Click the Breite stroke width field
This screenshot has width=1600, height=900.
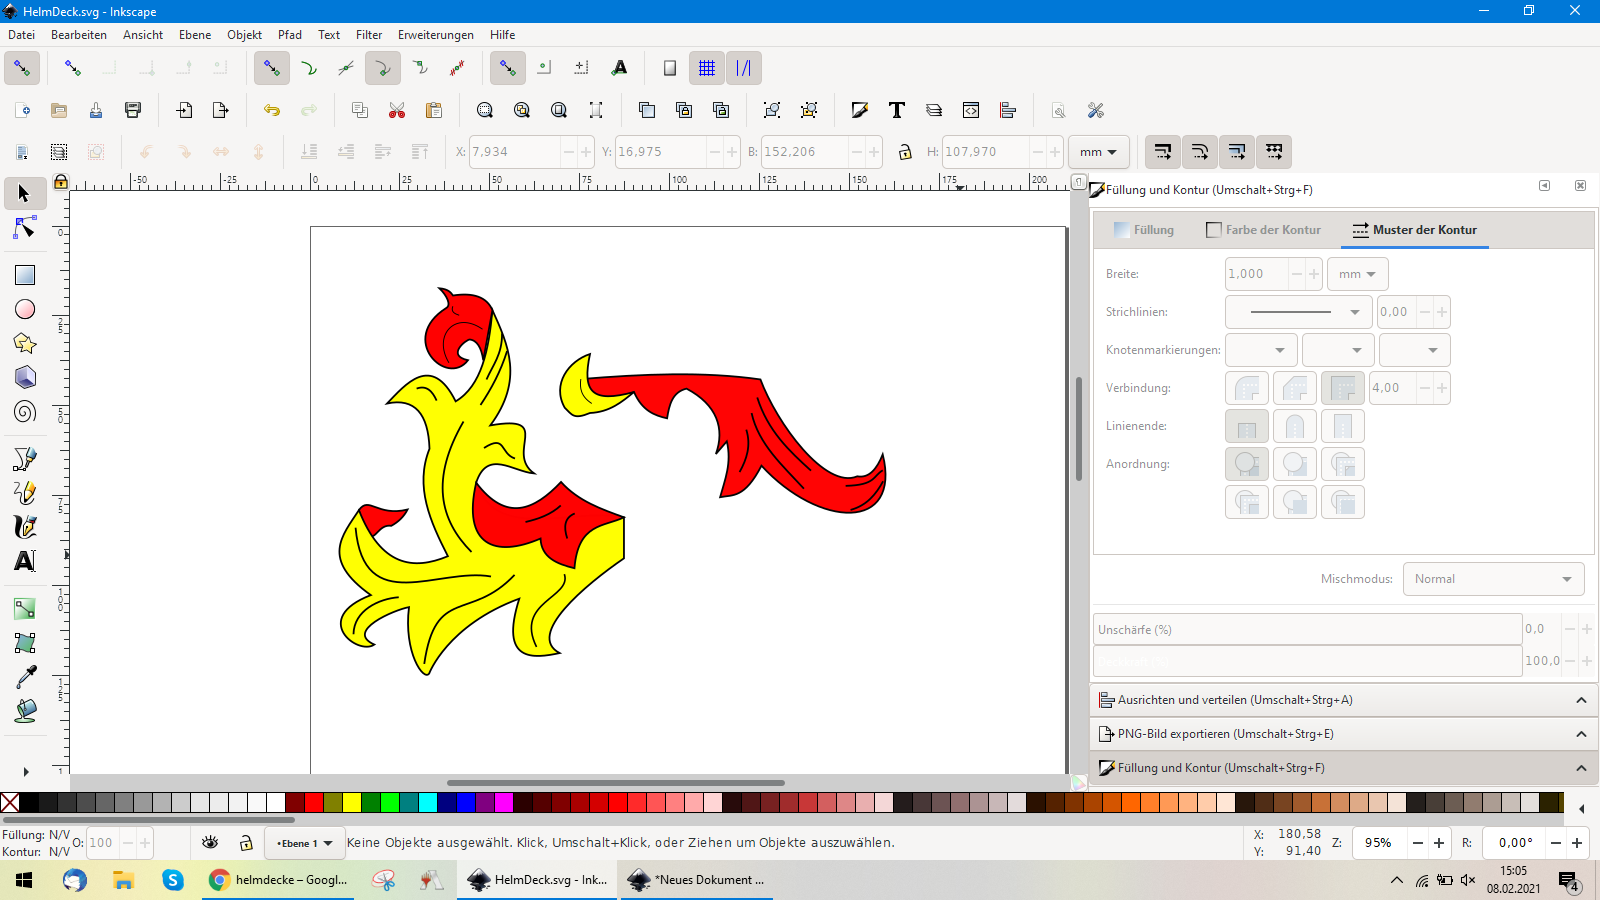(1256, 274)
